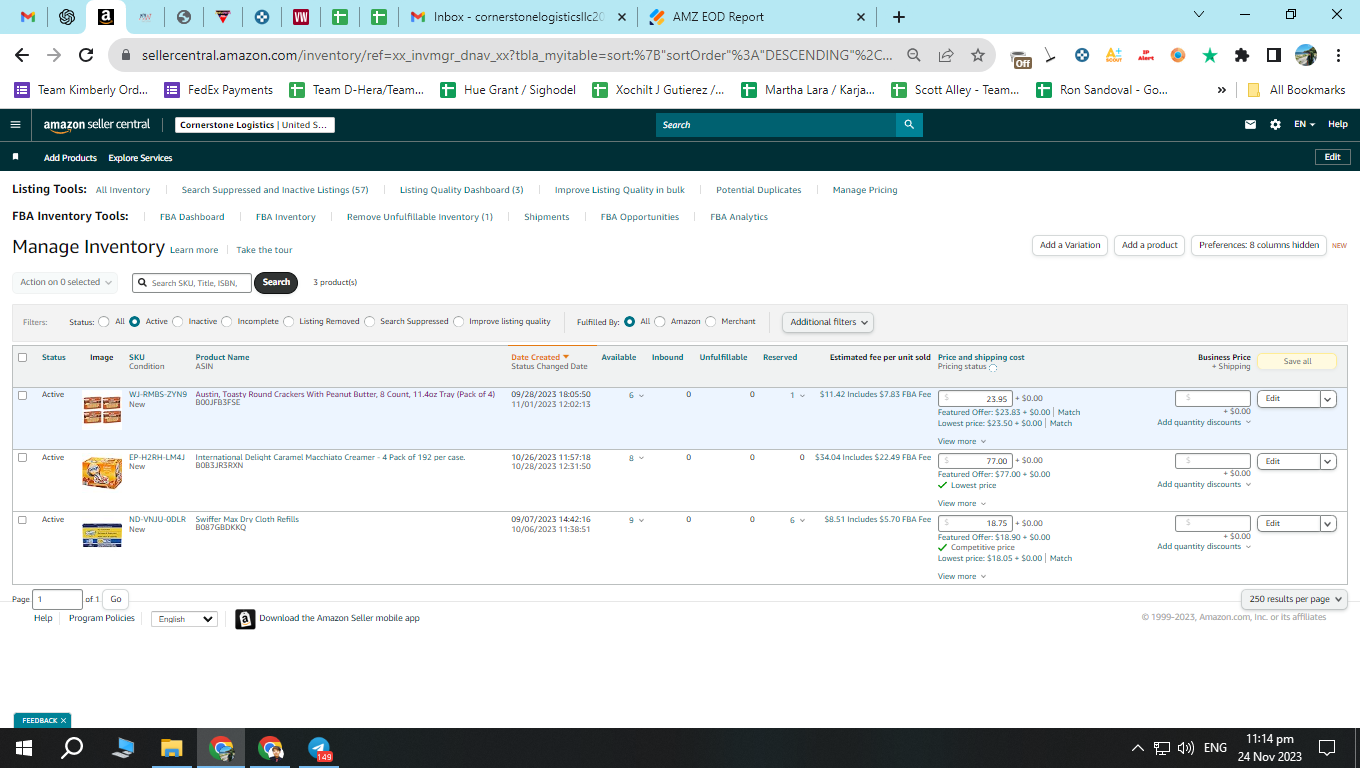Image resolution: width=1360 pixels, height=768 pixels.
Task: Open Windows taskbar search
Action: point(72,748)
